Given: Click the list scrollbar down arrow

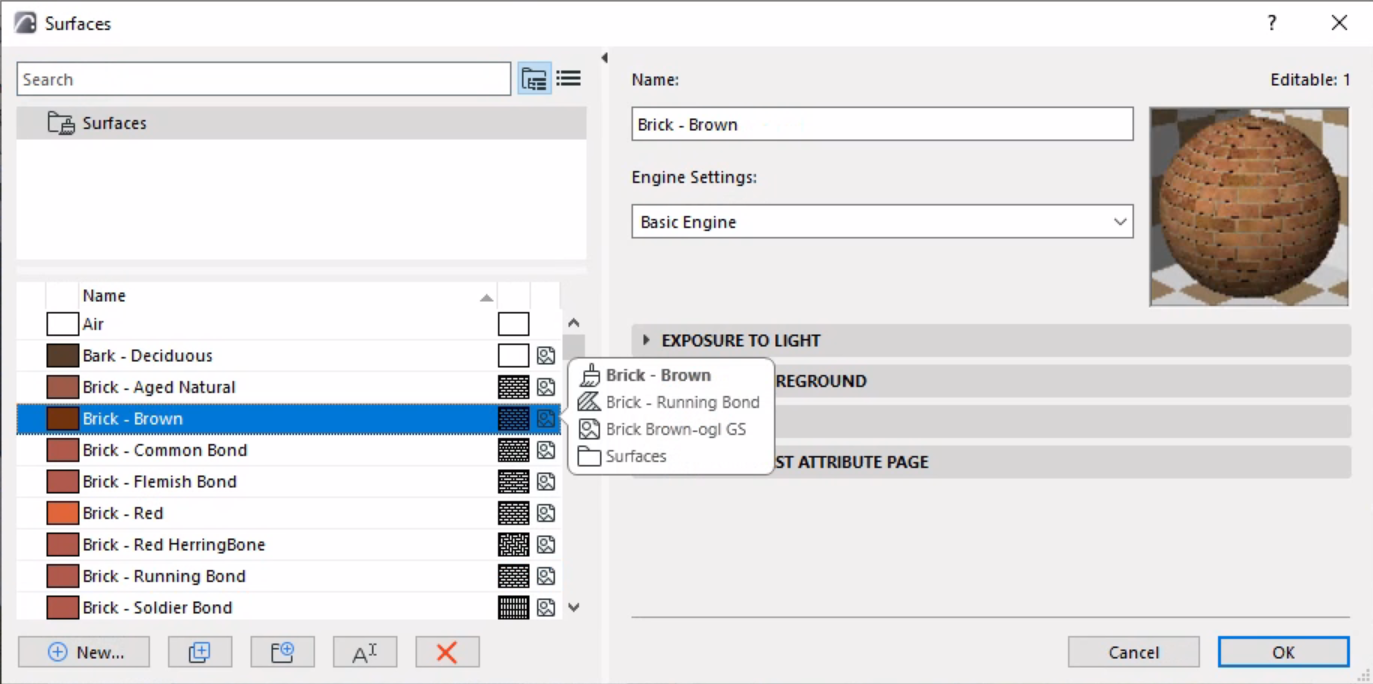Looking at the screenshot, I should (573, 607).
